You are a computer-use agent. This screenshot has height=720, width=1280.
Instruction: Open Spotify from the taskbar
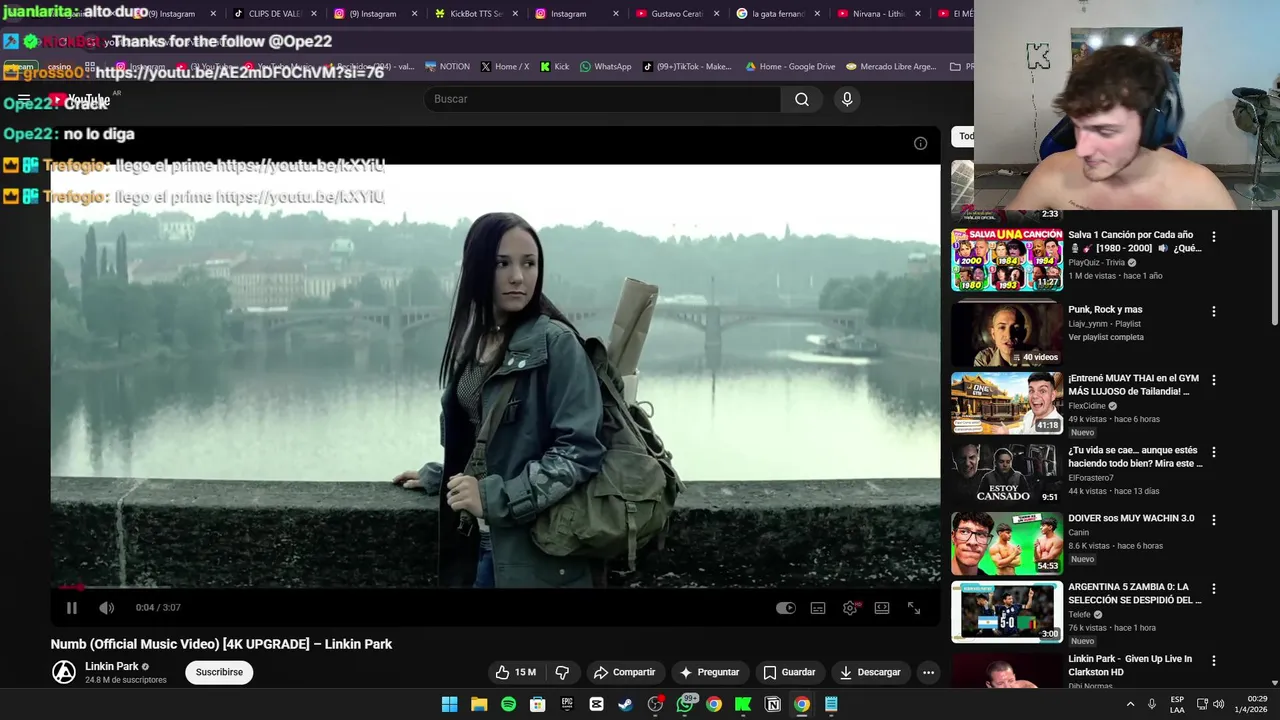tap(508, 704)
